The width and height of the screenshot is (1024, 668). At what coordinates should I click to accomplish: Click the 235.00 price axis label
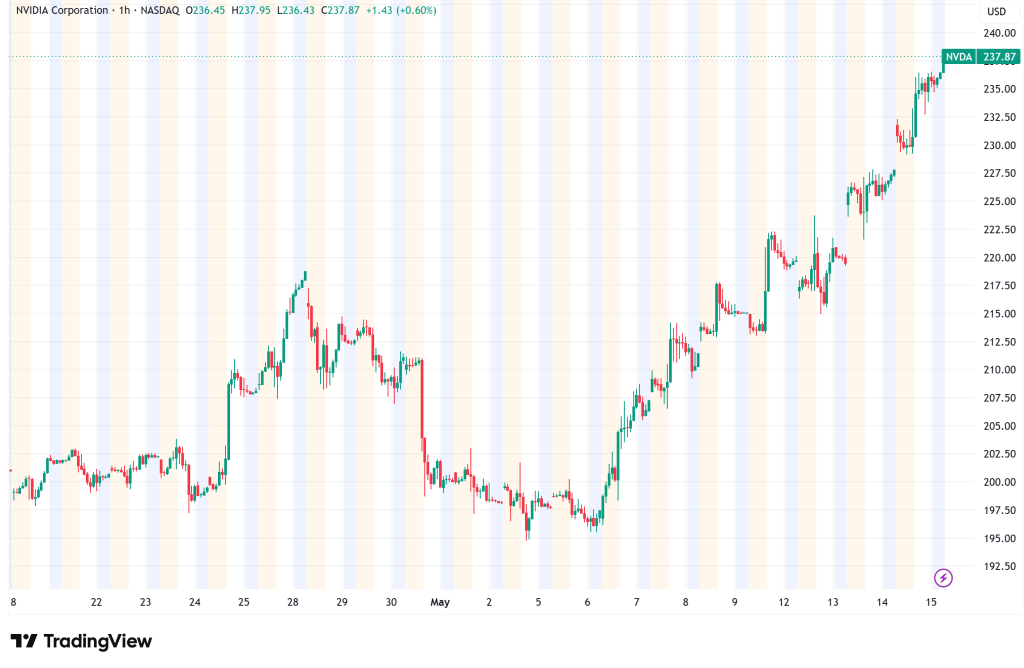(999, 89)
